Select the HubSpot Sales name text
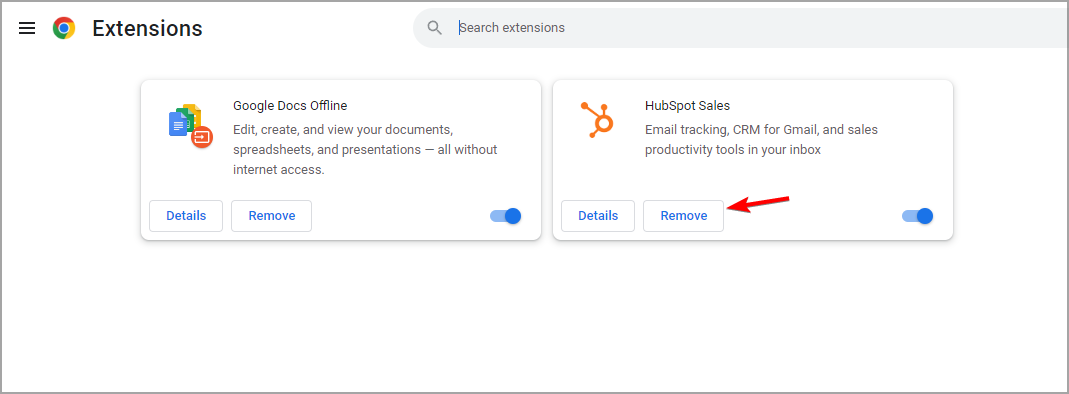This screenshot has height=394, width=1069. point(687,106)
